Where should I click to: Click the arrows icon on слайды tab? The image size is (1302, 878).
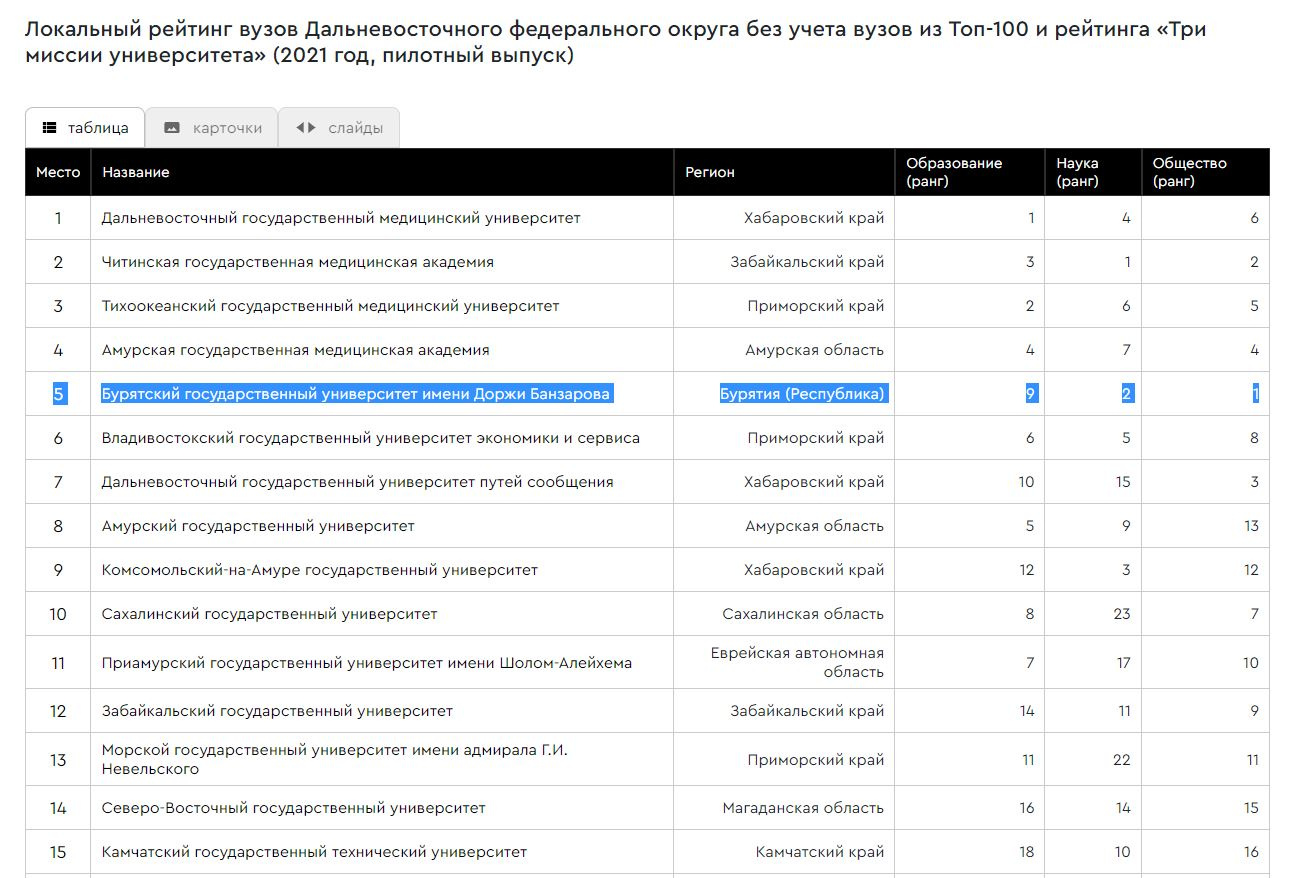coord(307,128)
